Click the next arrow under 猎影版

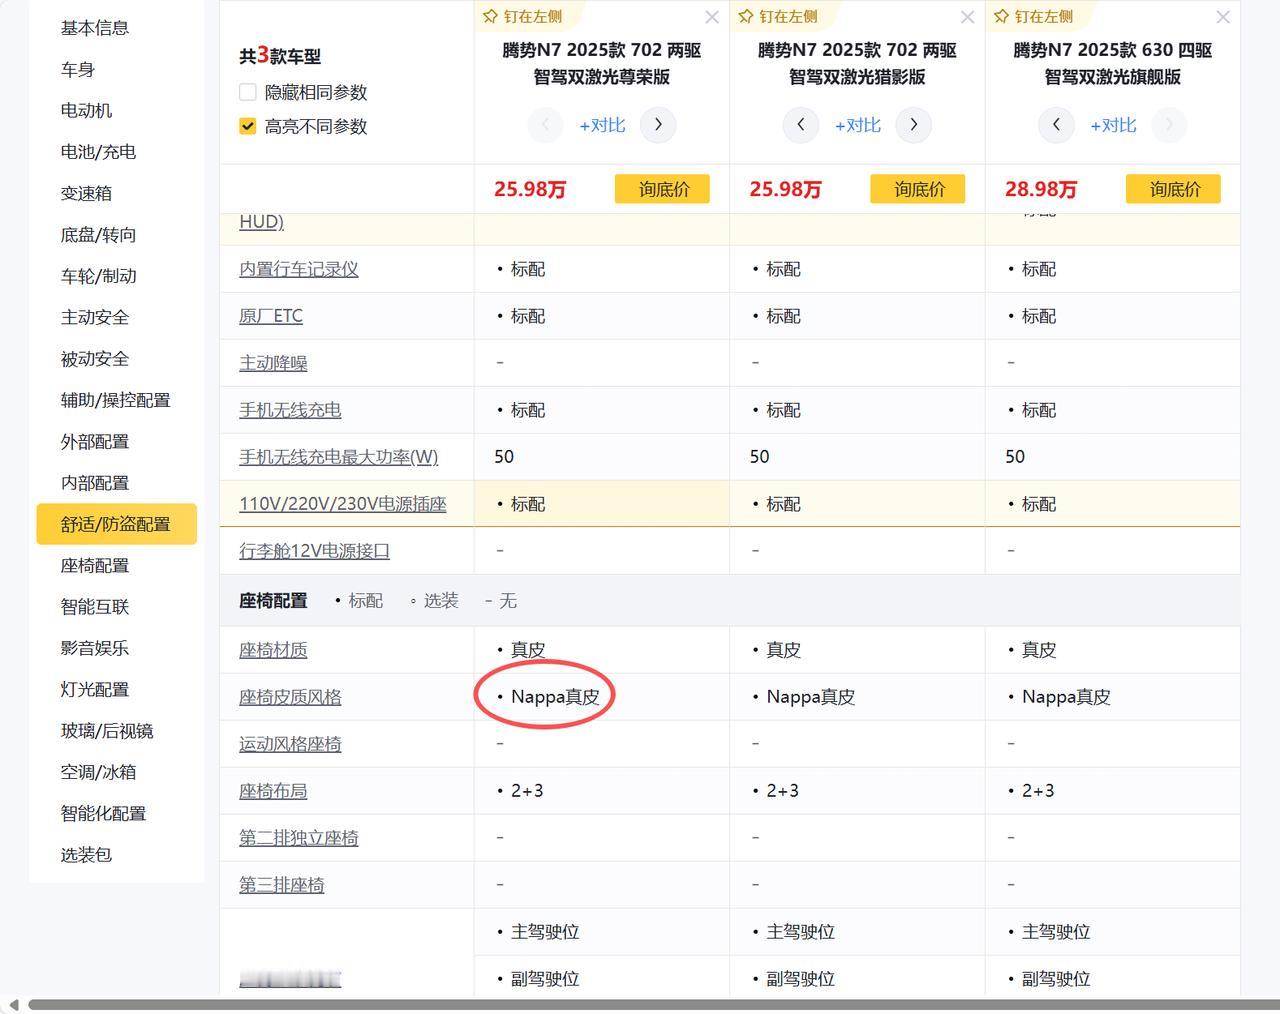pyautogui.click(x=914, y=125)
